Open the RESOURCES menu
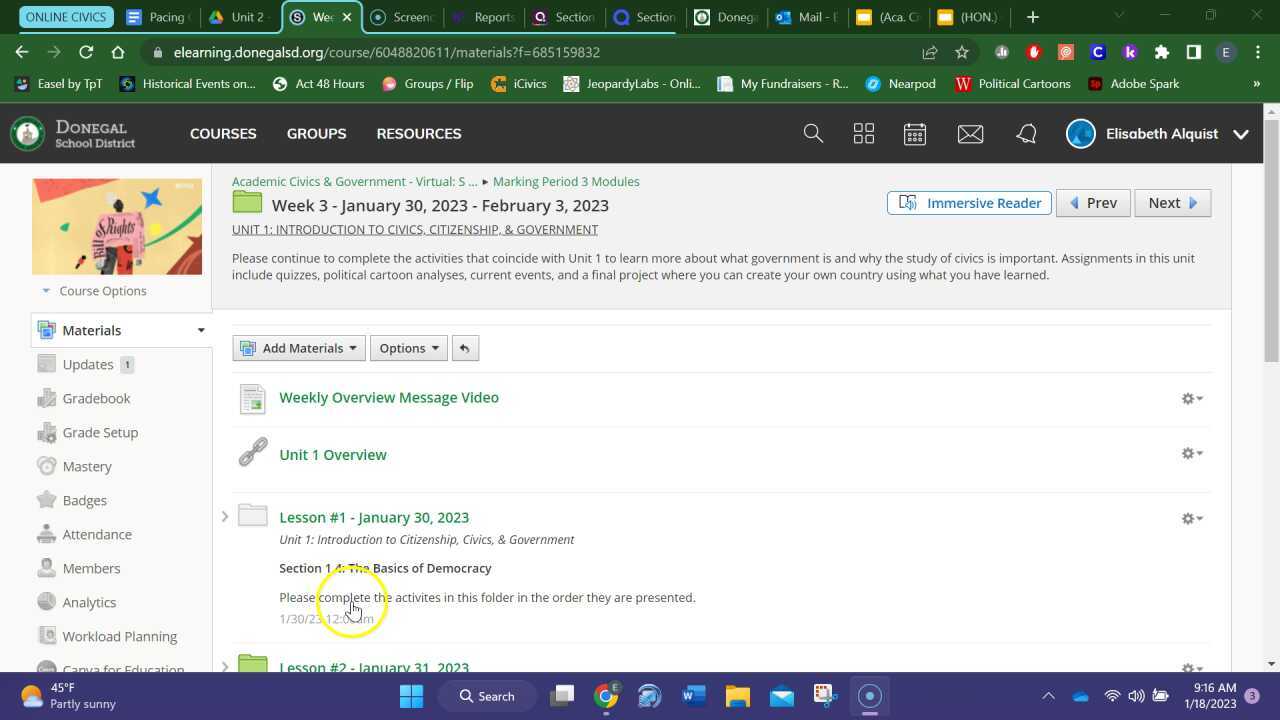The height and width of the screenshot is (720, 1280). (x=418, y=133)
